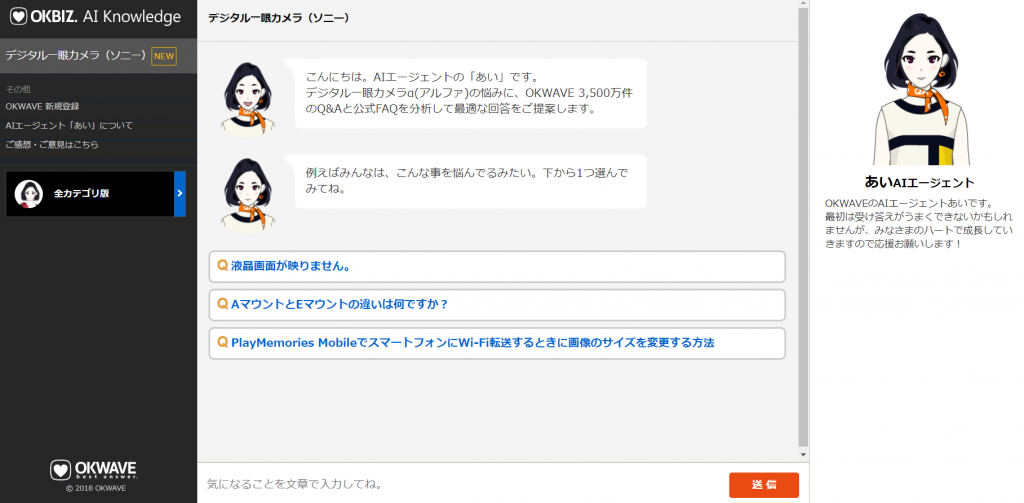This screenshot has width=1024, height=503.
Task: Click the large あい agent portrait
Action: coord(922,89)
